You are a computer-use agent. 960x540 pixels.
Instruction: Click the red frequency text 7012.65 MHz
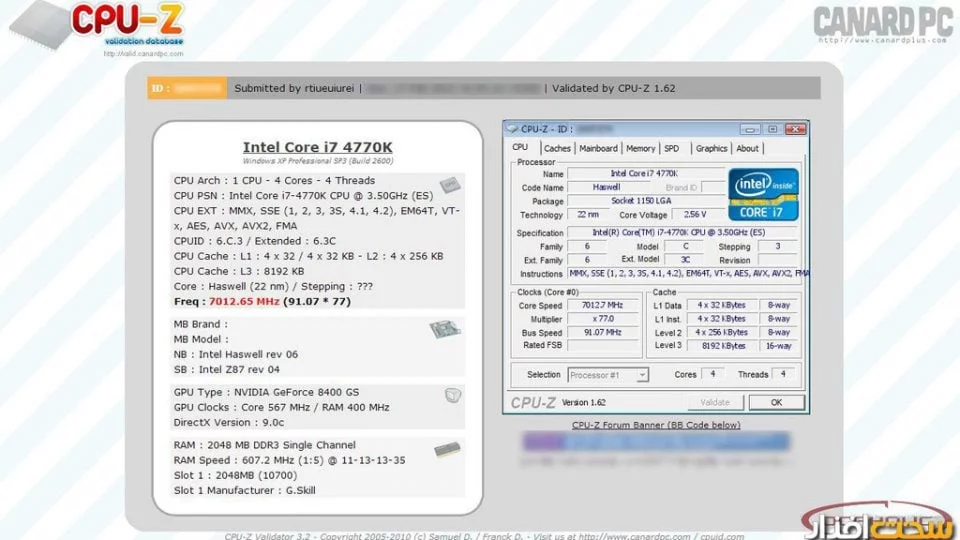[x=244, y=301]
